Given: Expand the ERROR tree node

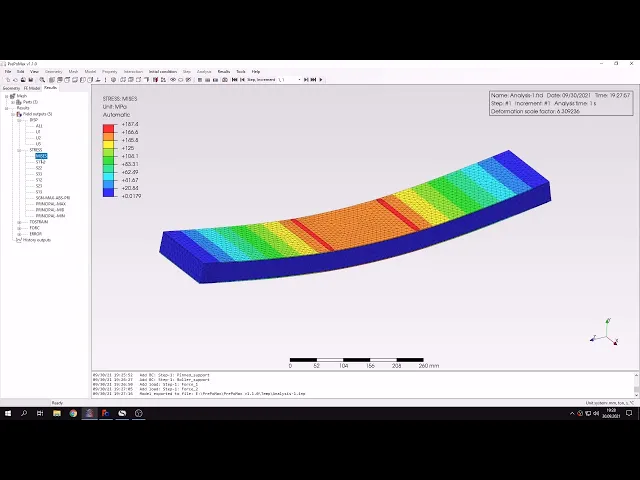Looking at the screenshot, I should tap(19, 234).
